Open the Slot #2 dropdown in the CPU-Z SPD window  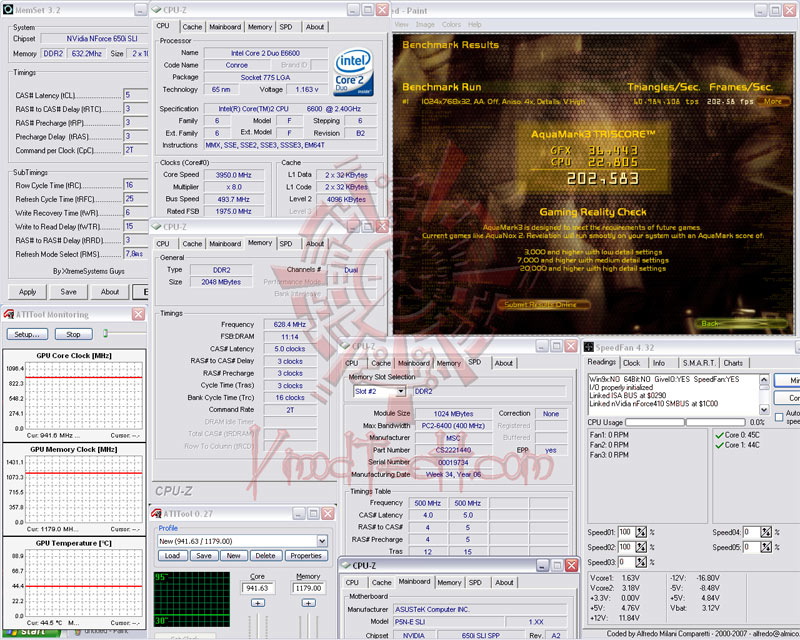coord(401,391)
